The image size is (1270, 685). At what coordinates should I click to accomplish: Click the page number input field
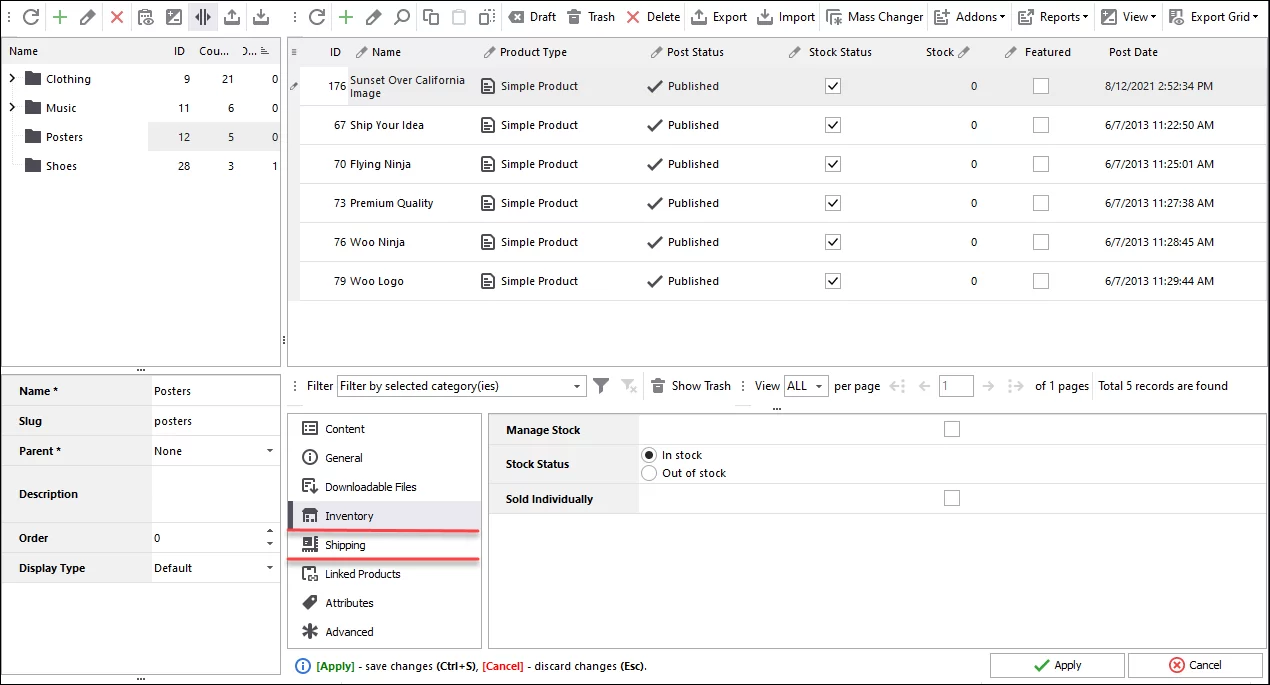[956, 385]
